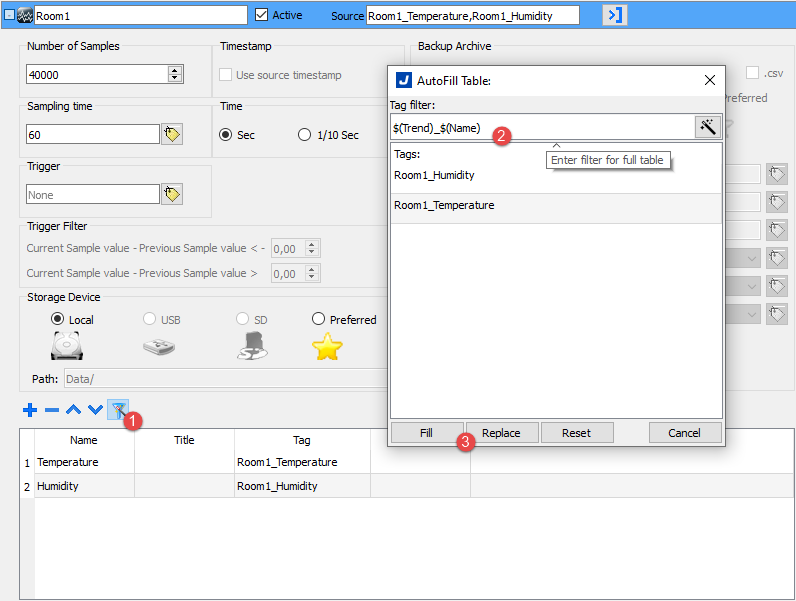Click the Tag filter input field
This screenshot has width=796, height=601.
pyautogui.click(x=540, y=127)
